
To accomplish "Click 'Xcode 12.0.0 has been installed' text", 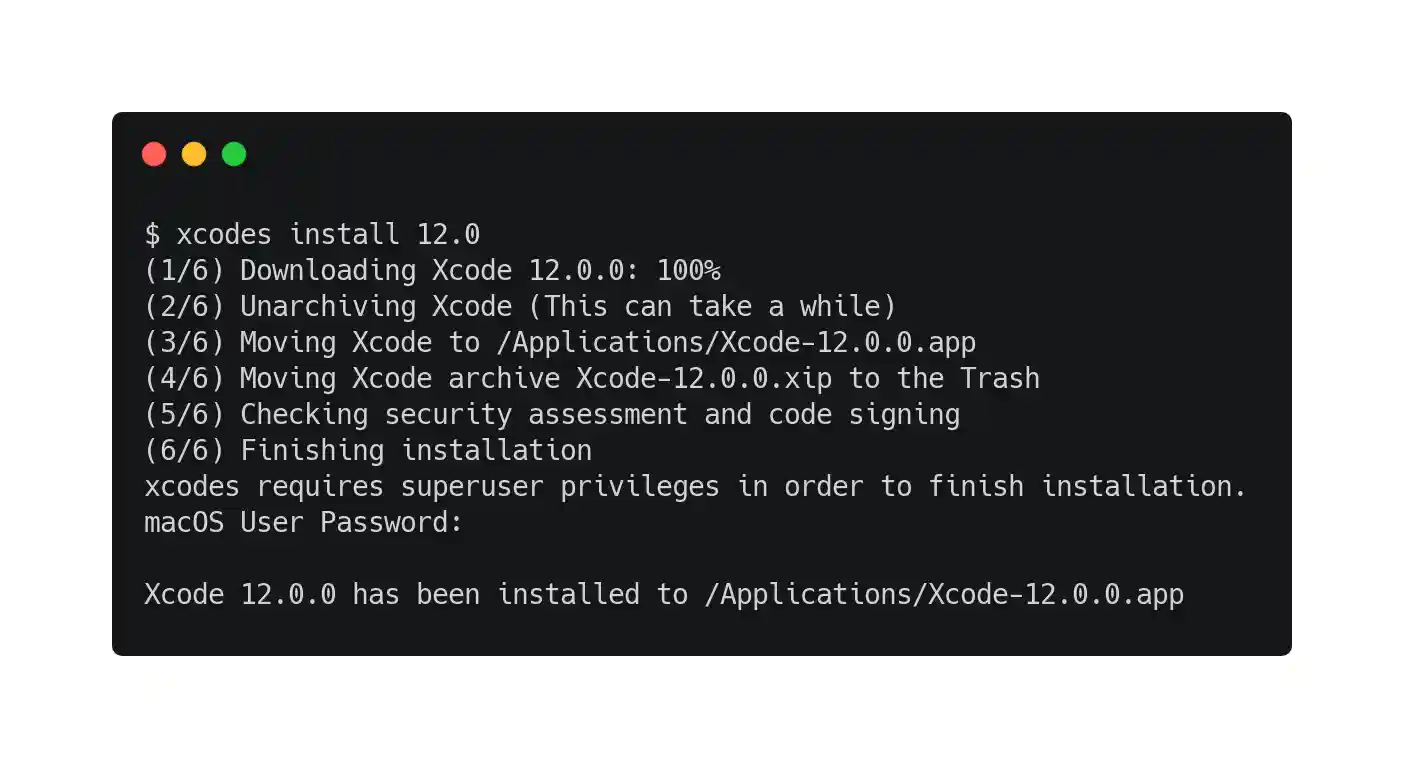I will tap(392, 595).
